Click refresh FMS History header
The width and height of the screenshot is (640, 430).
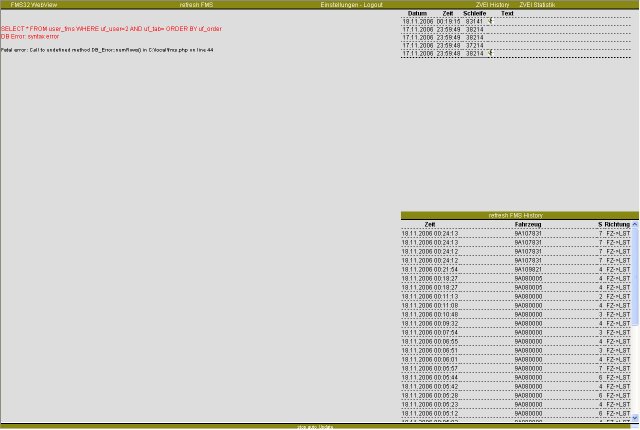(516, 215)
